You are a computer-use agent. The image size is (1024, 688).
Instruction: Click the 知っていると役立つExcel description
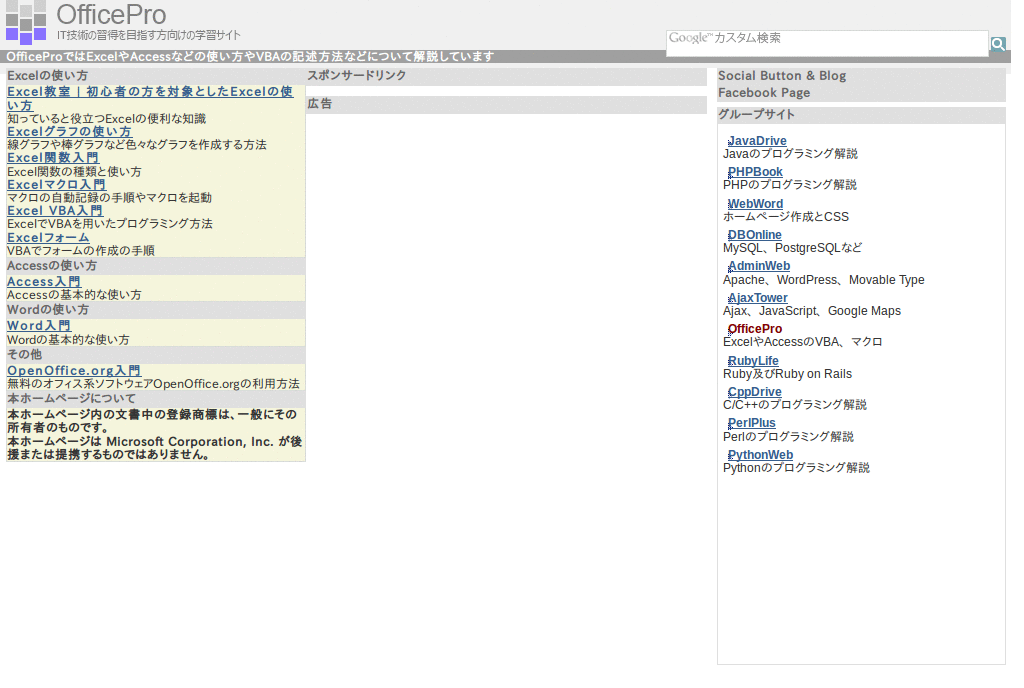pyautogui.click(x=106, y=119)
